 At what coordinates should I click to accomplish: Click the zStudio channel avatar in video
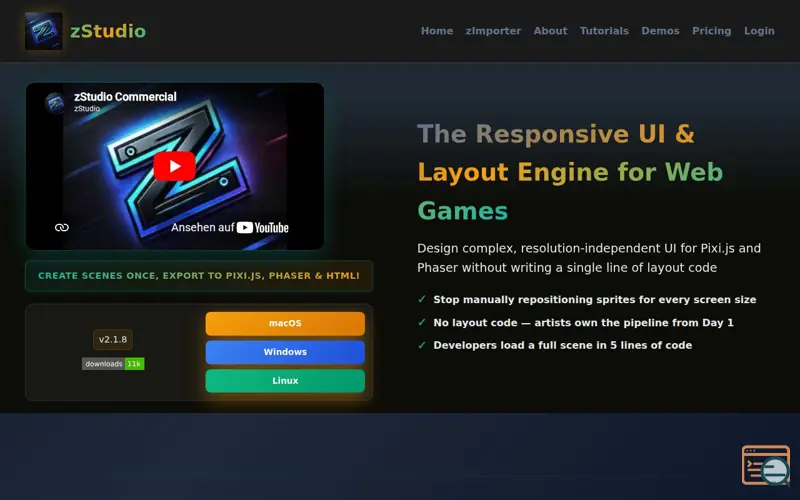coord(54,103)
